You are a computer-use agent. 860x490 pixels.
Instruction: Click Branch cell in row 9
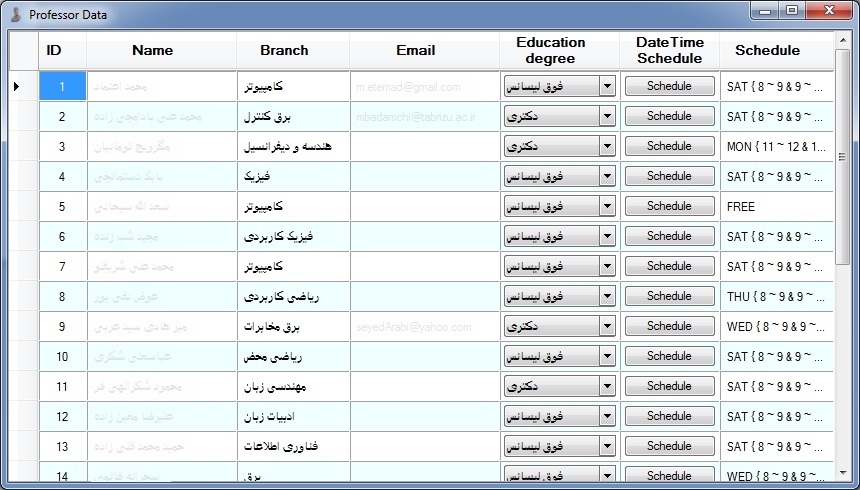pos(293,326)
